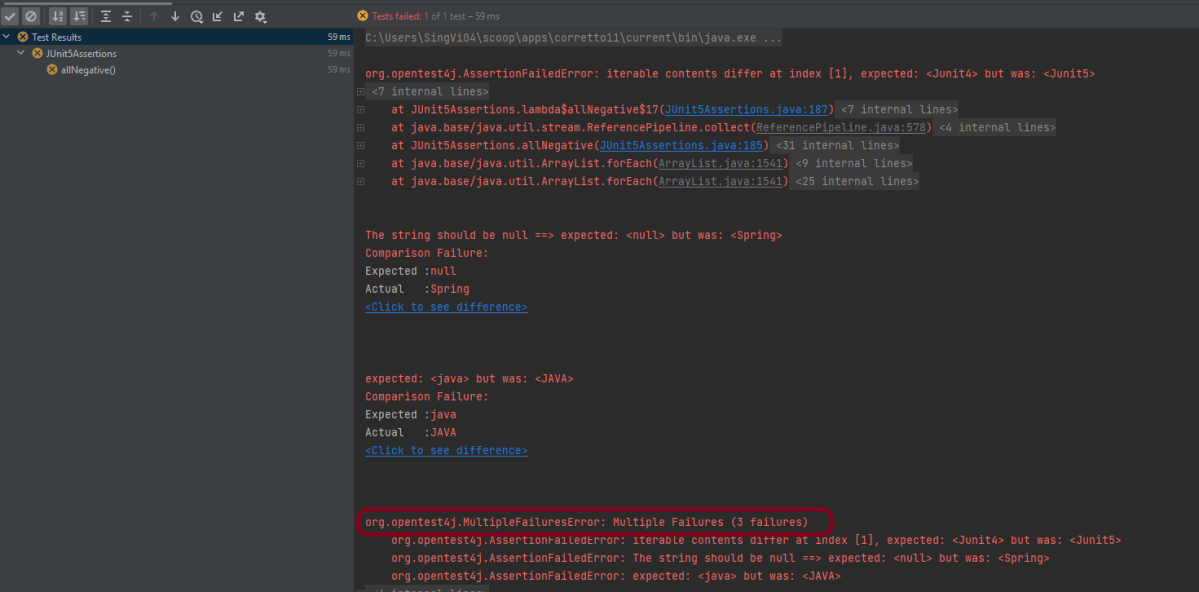Click Collapse All icon in test toolbar
Viewport: 1199px width, 592px height.
click(127, 16)
